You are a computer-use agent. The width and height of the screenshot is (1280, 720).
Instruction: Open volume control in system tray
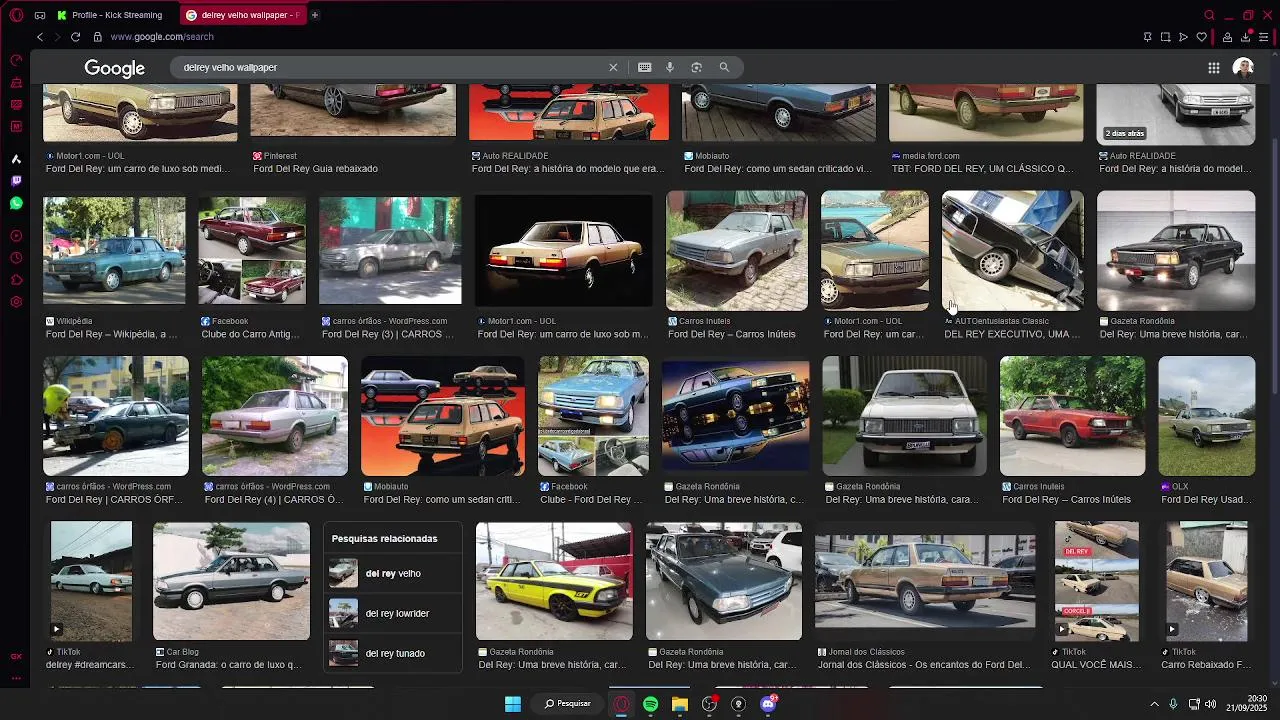(1210, 704)
